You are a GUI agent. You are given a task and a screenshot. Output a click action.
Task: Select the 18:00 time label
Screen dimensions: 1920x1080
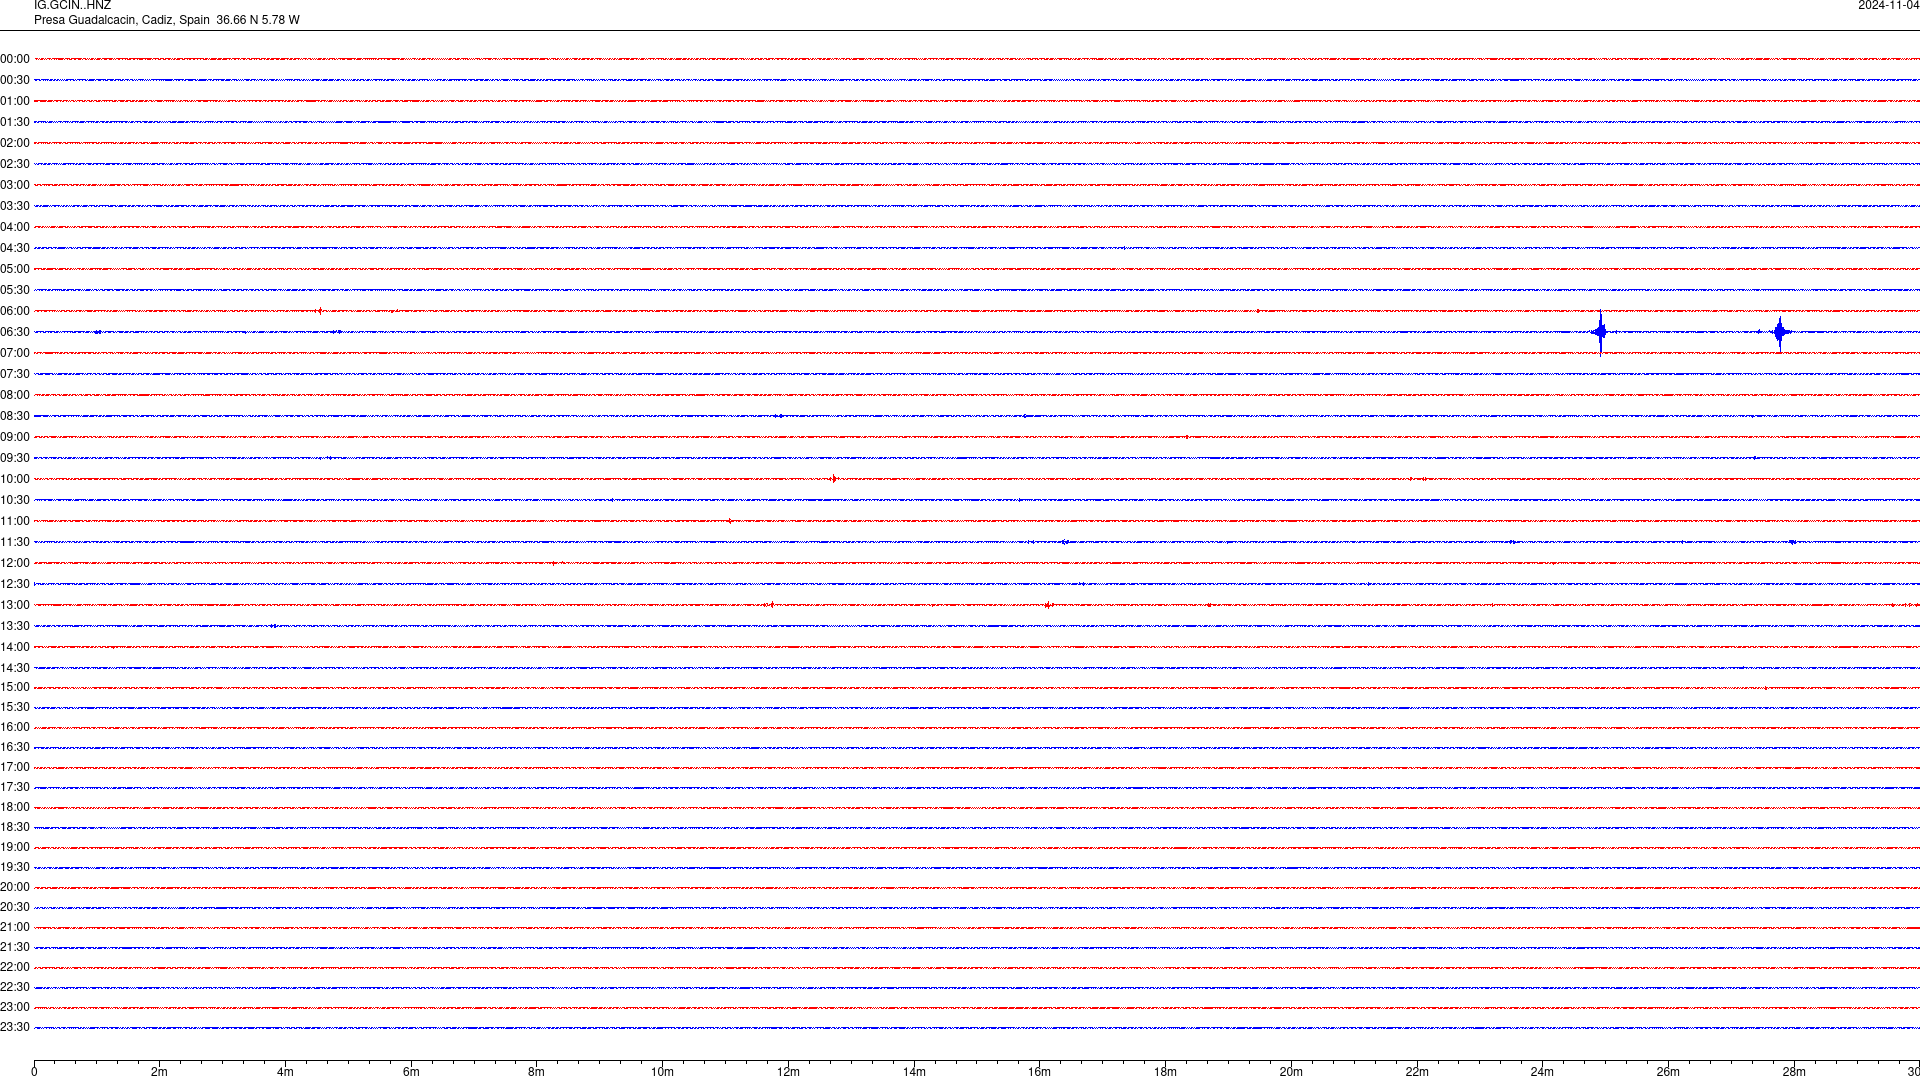15,807
